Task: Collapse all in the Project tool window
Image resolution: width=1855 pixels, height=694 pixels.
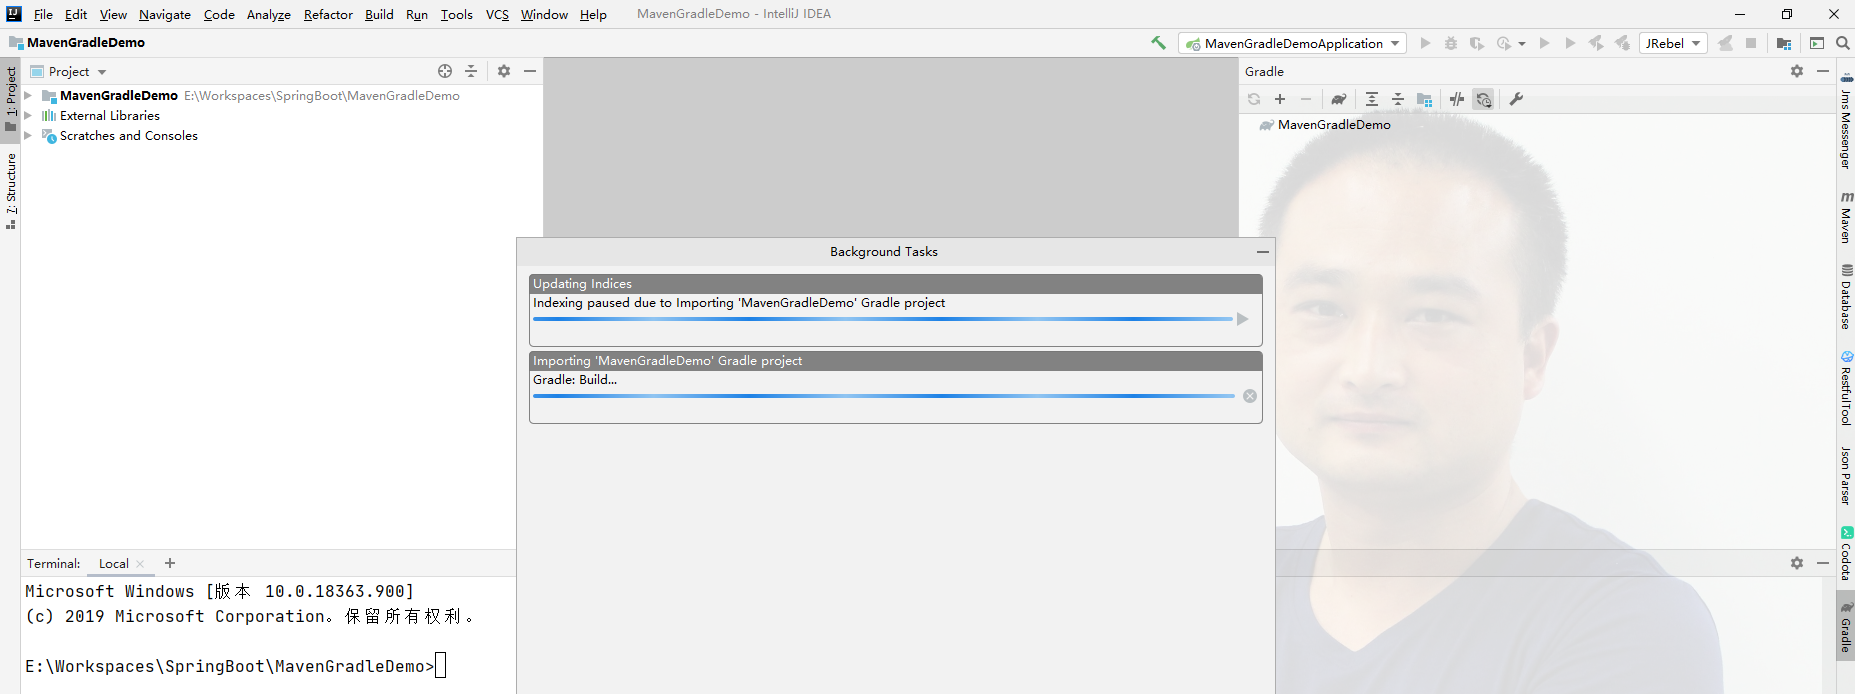Action: pos(471,71)
